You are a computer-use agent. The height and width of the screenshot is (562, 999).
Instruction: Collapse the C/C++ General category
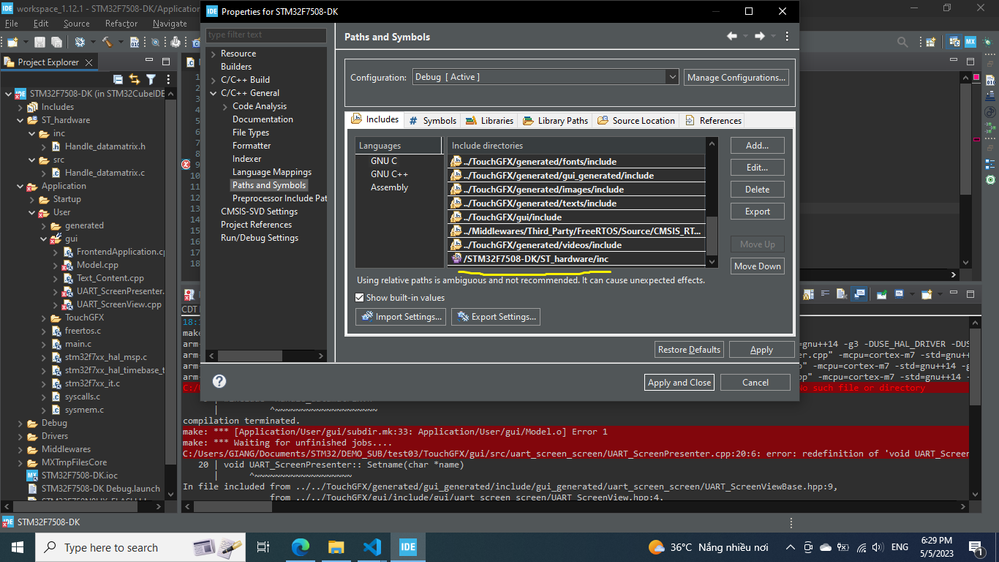(x=213, y=93)
